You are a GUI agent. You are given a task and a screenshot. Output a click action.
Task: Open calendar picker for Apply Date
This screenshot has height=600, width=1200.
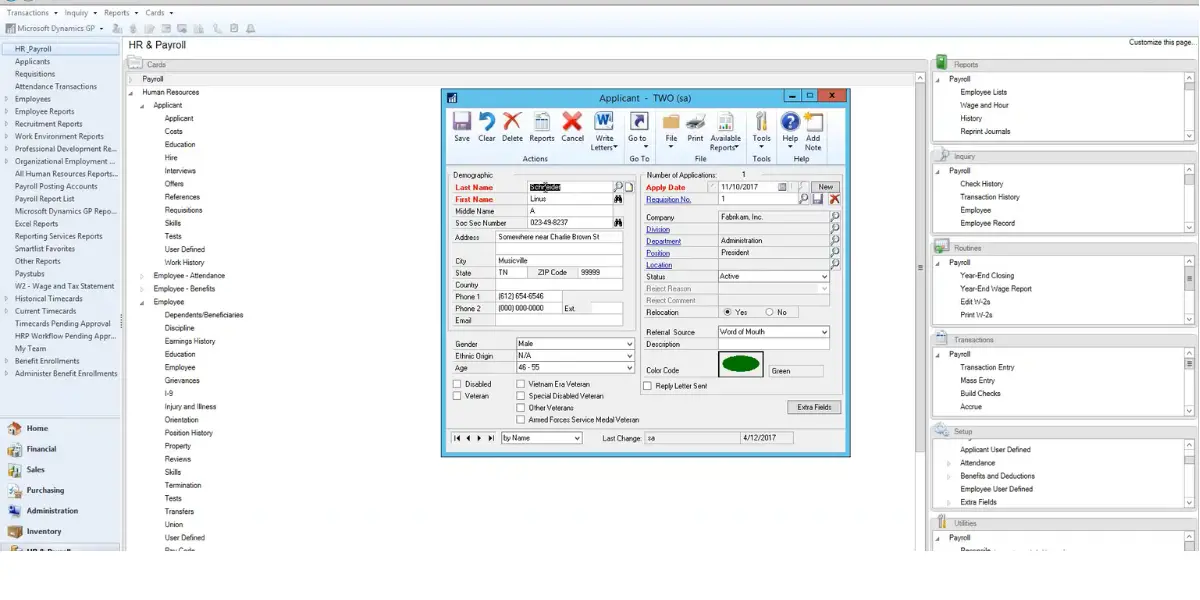(x=783, y=187)
